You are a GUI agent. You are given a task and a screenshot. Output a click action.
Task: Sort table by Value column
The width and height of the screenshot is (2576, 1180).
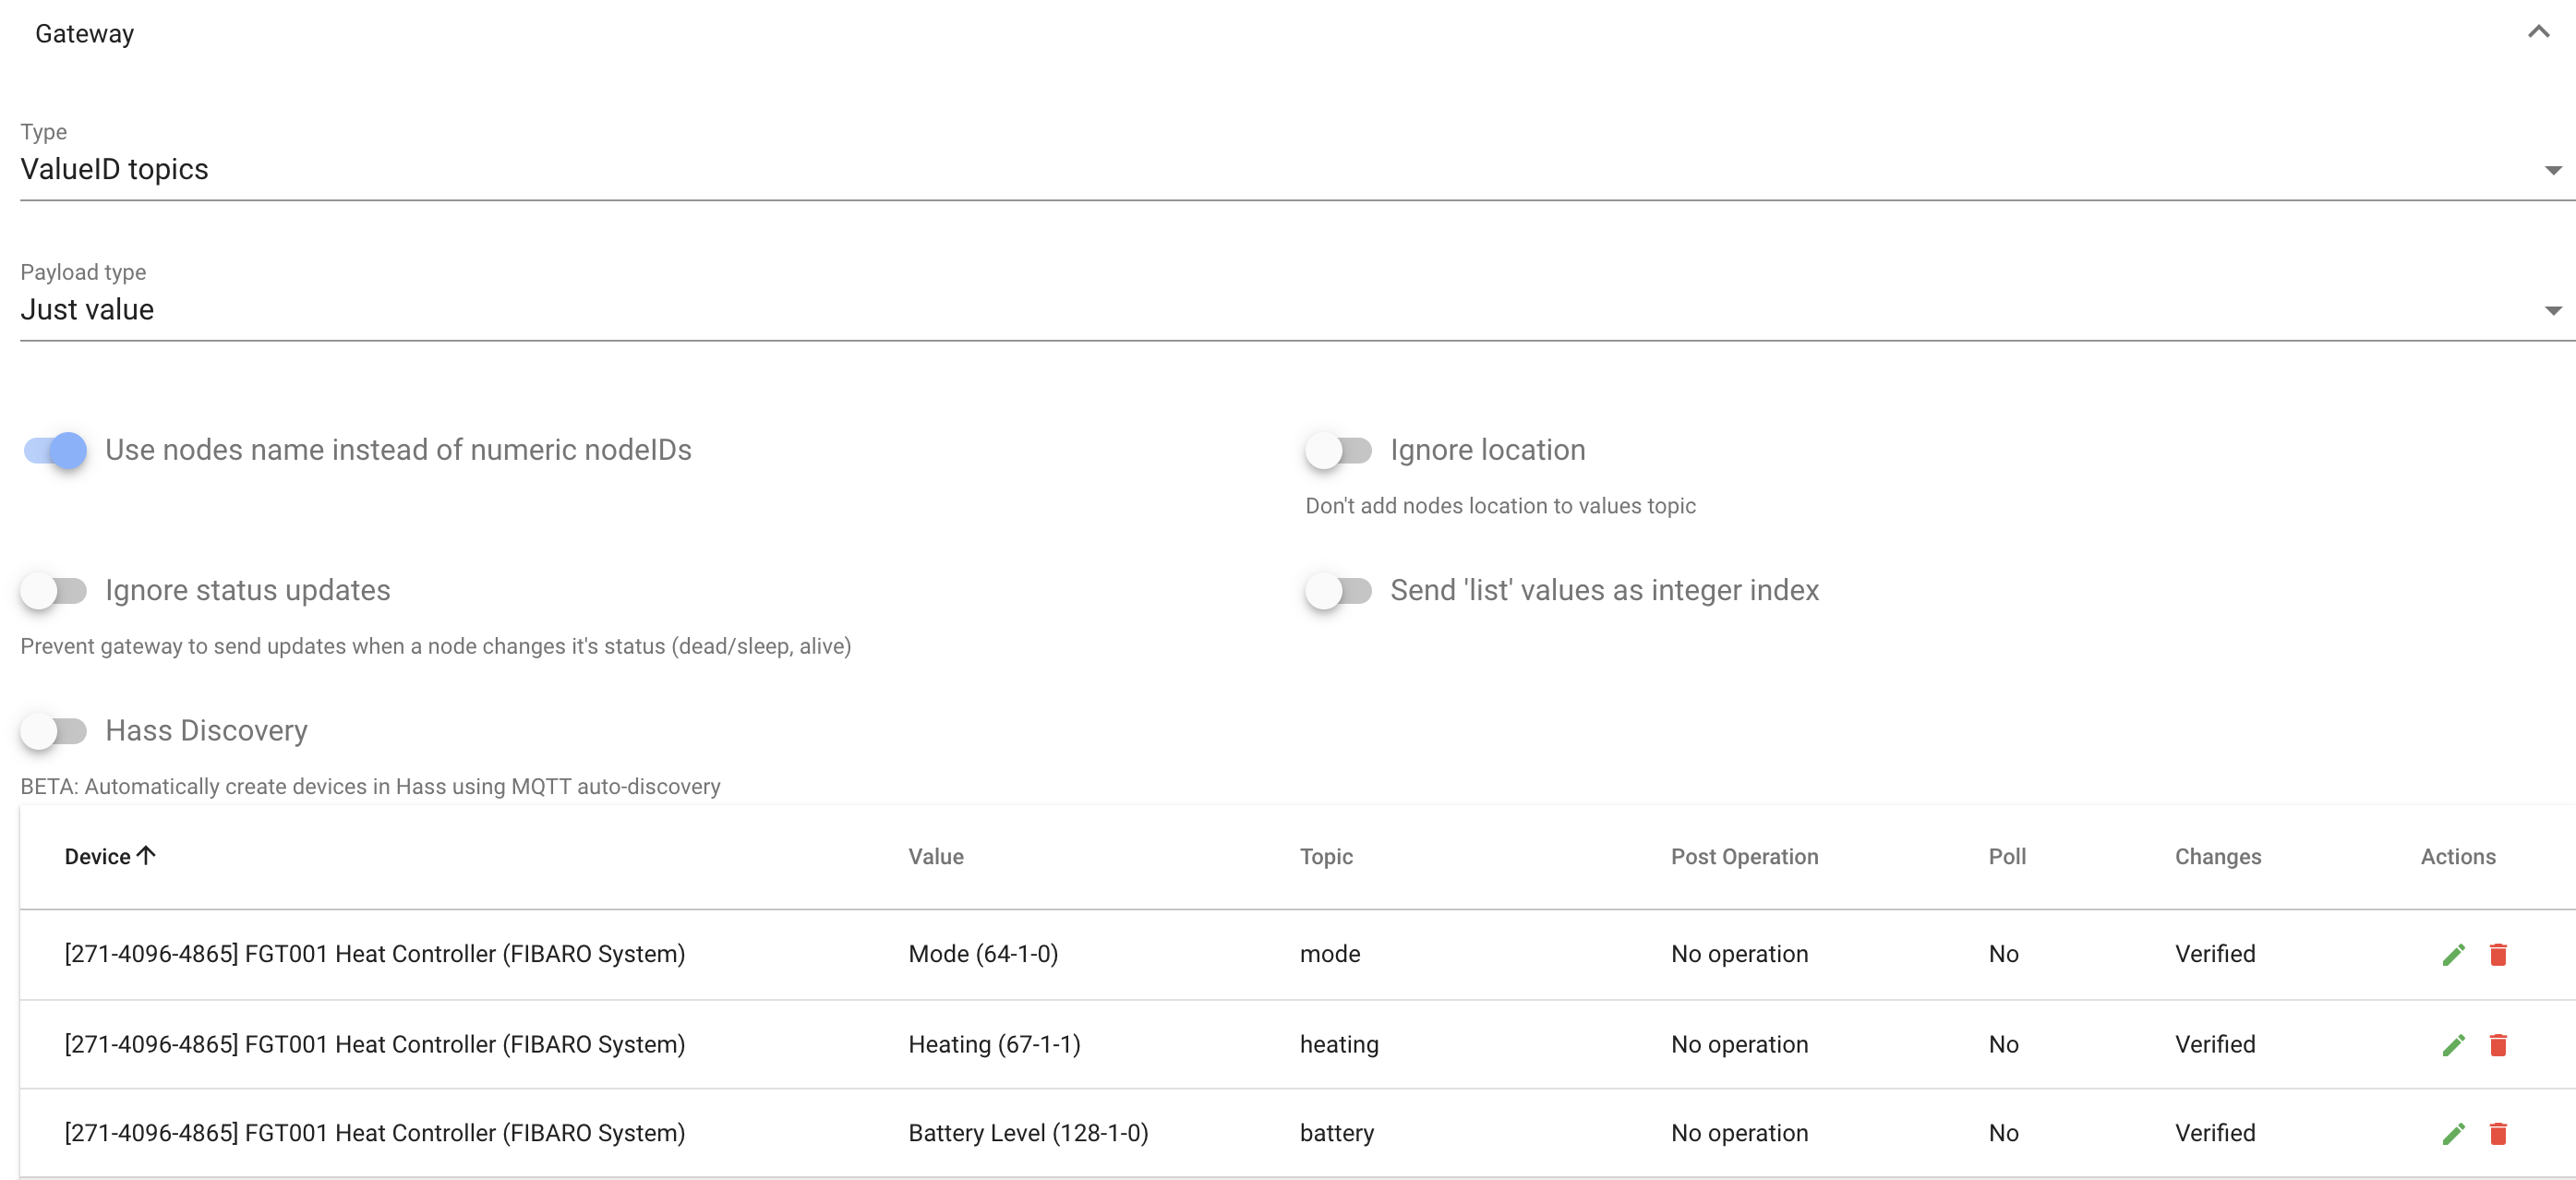click(x=935, y=856)
